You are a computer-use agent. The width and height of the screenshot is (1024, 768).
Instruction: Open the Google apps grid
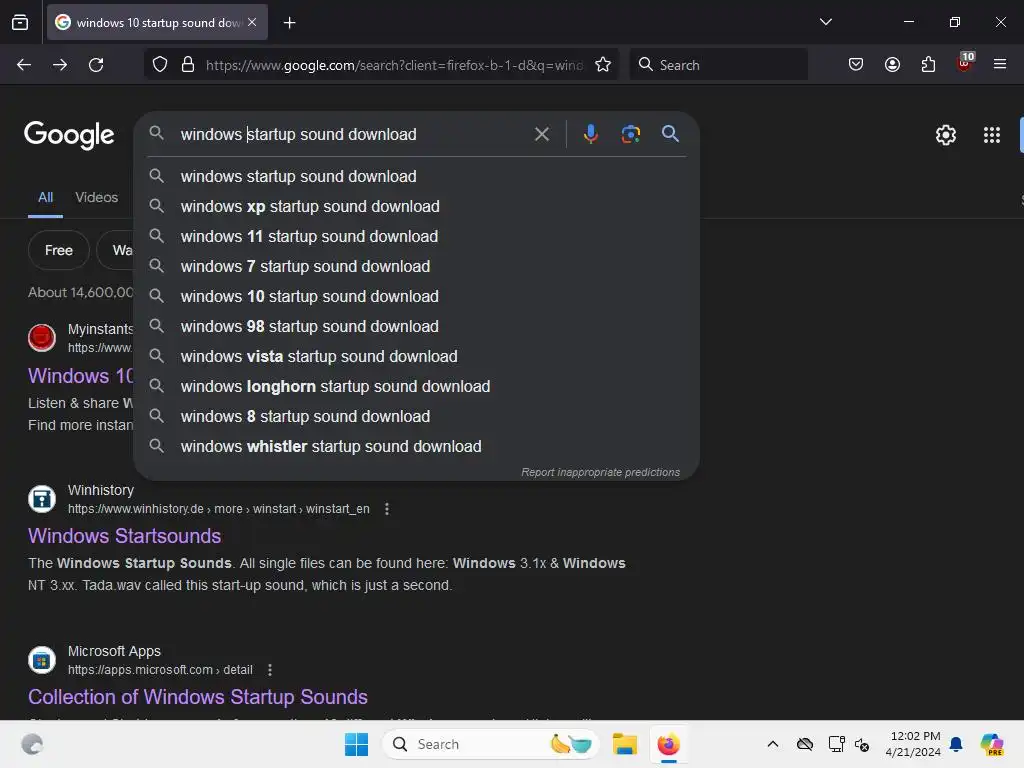pos(991,135)
